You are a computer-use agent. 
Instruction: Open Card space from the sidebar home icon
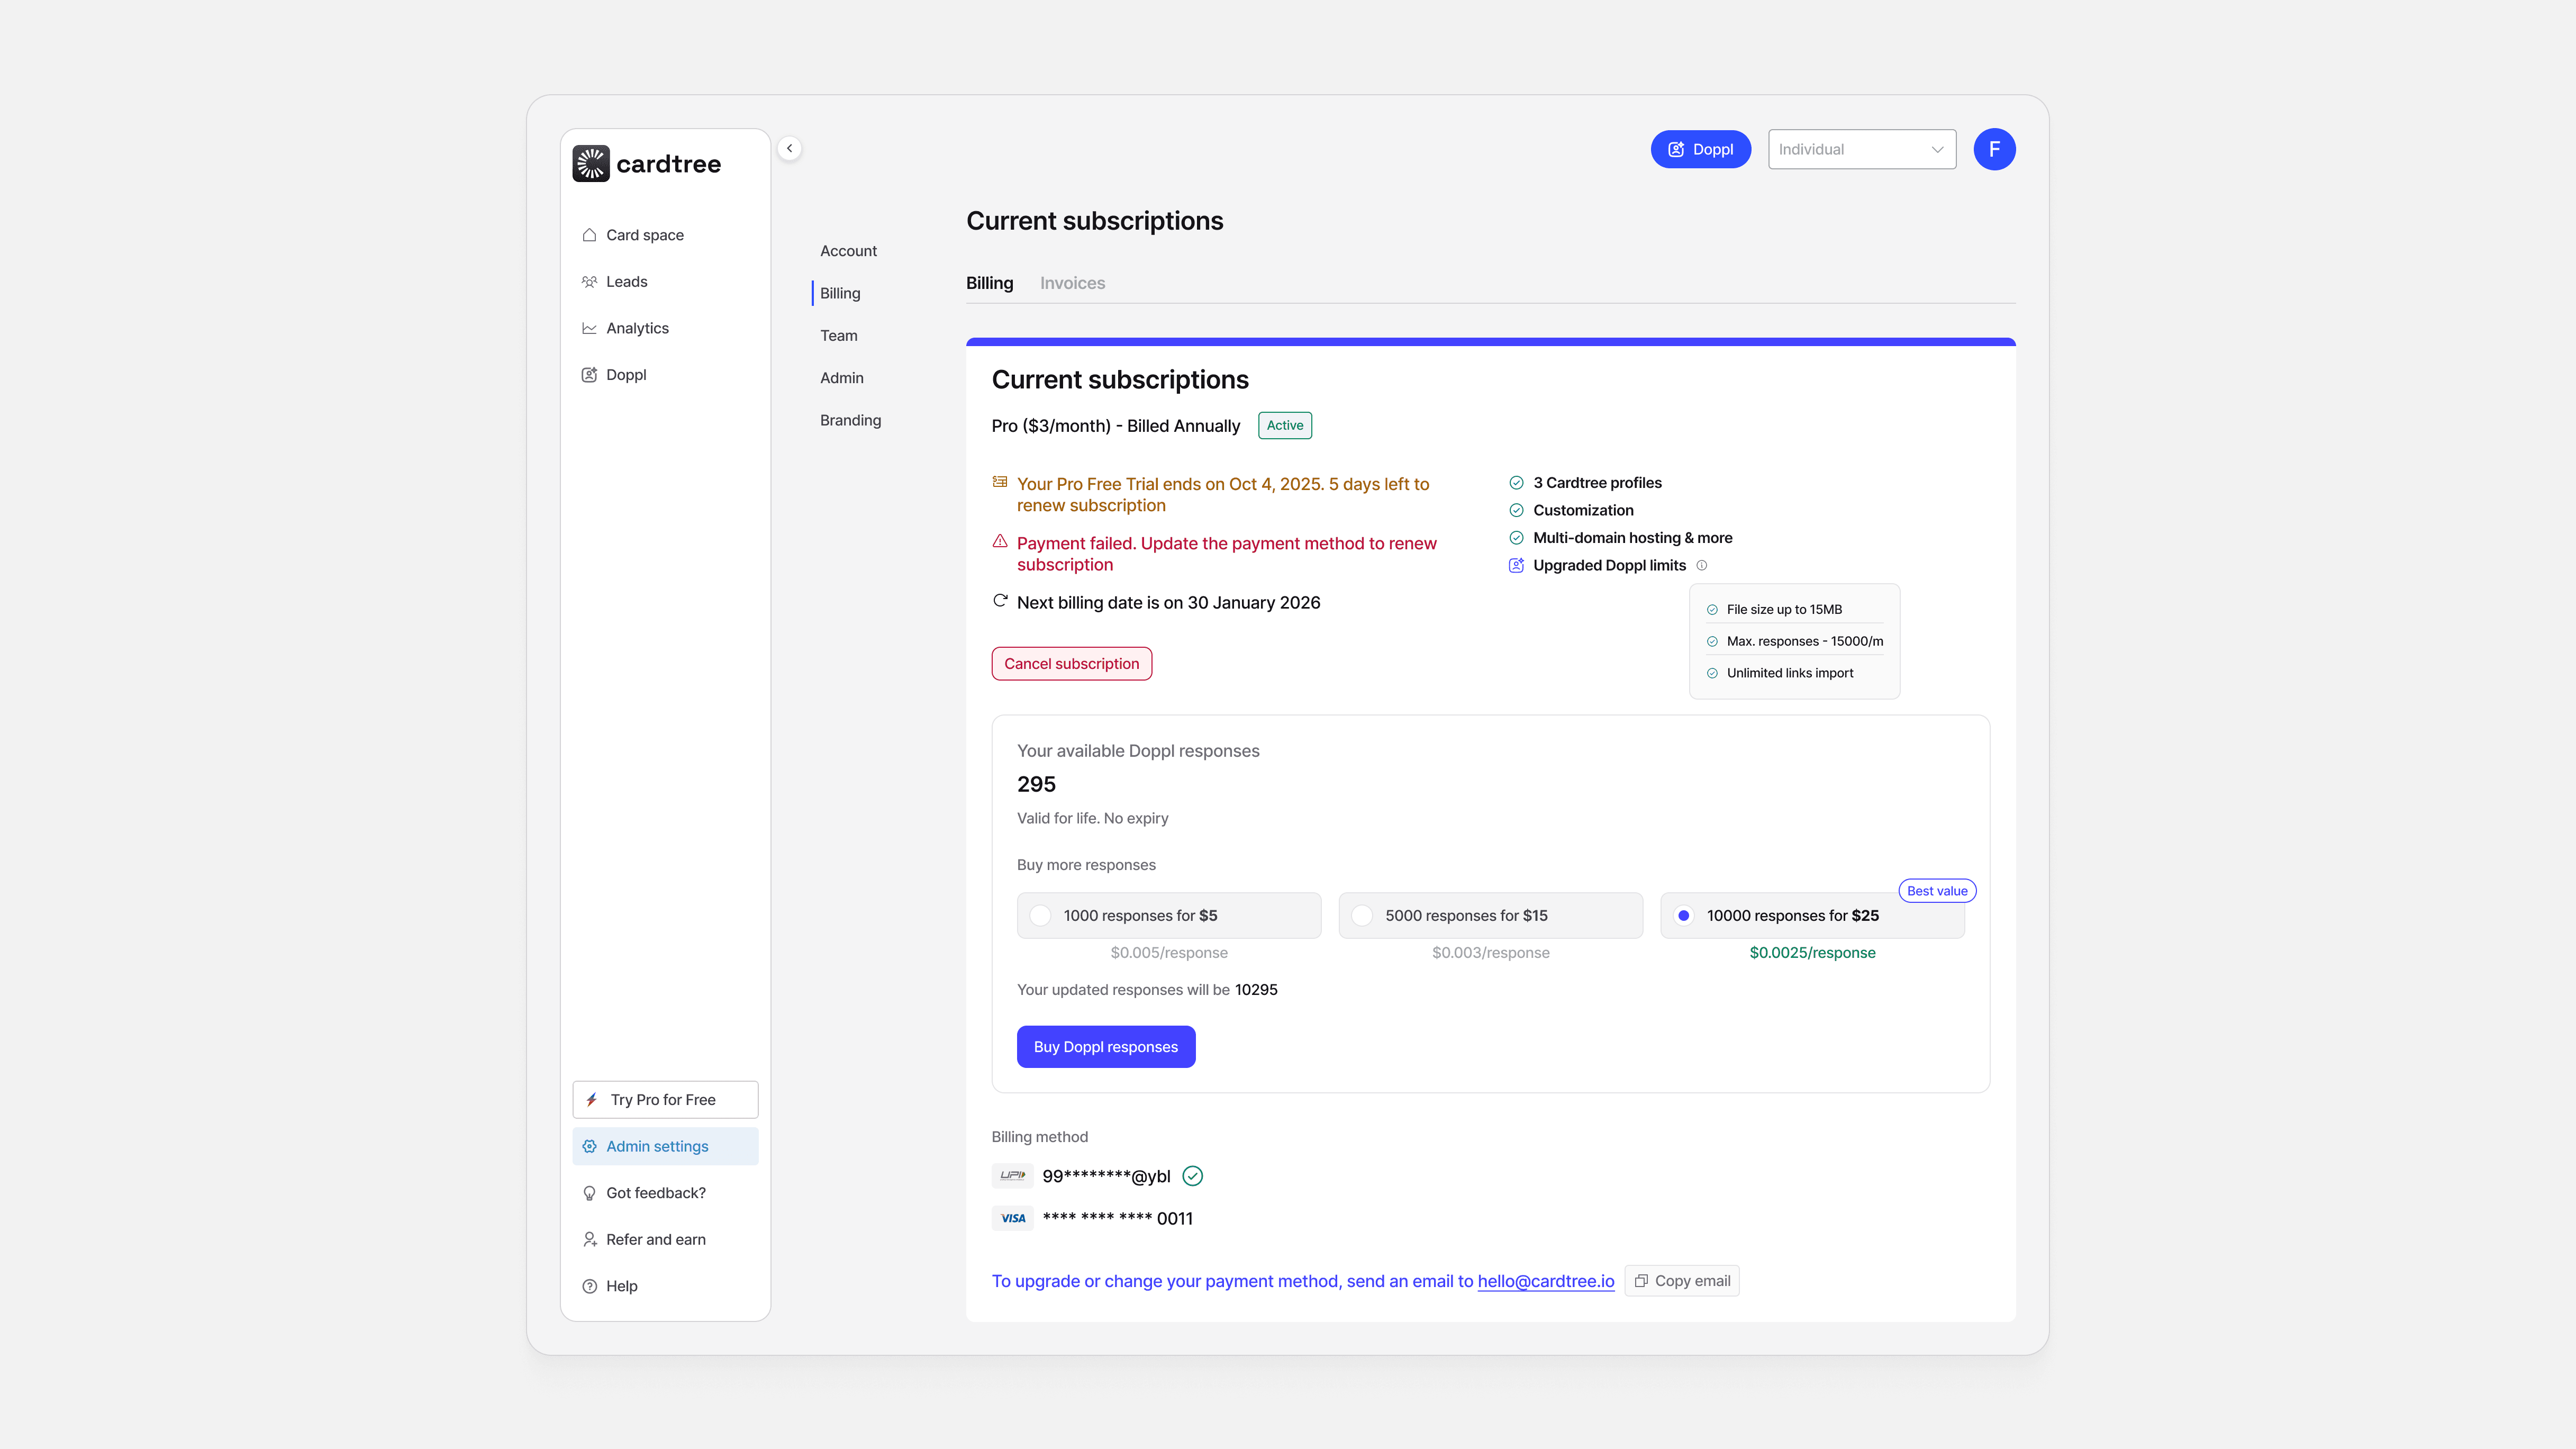coord(589,235)
